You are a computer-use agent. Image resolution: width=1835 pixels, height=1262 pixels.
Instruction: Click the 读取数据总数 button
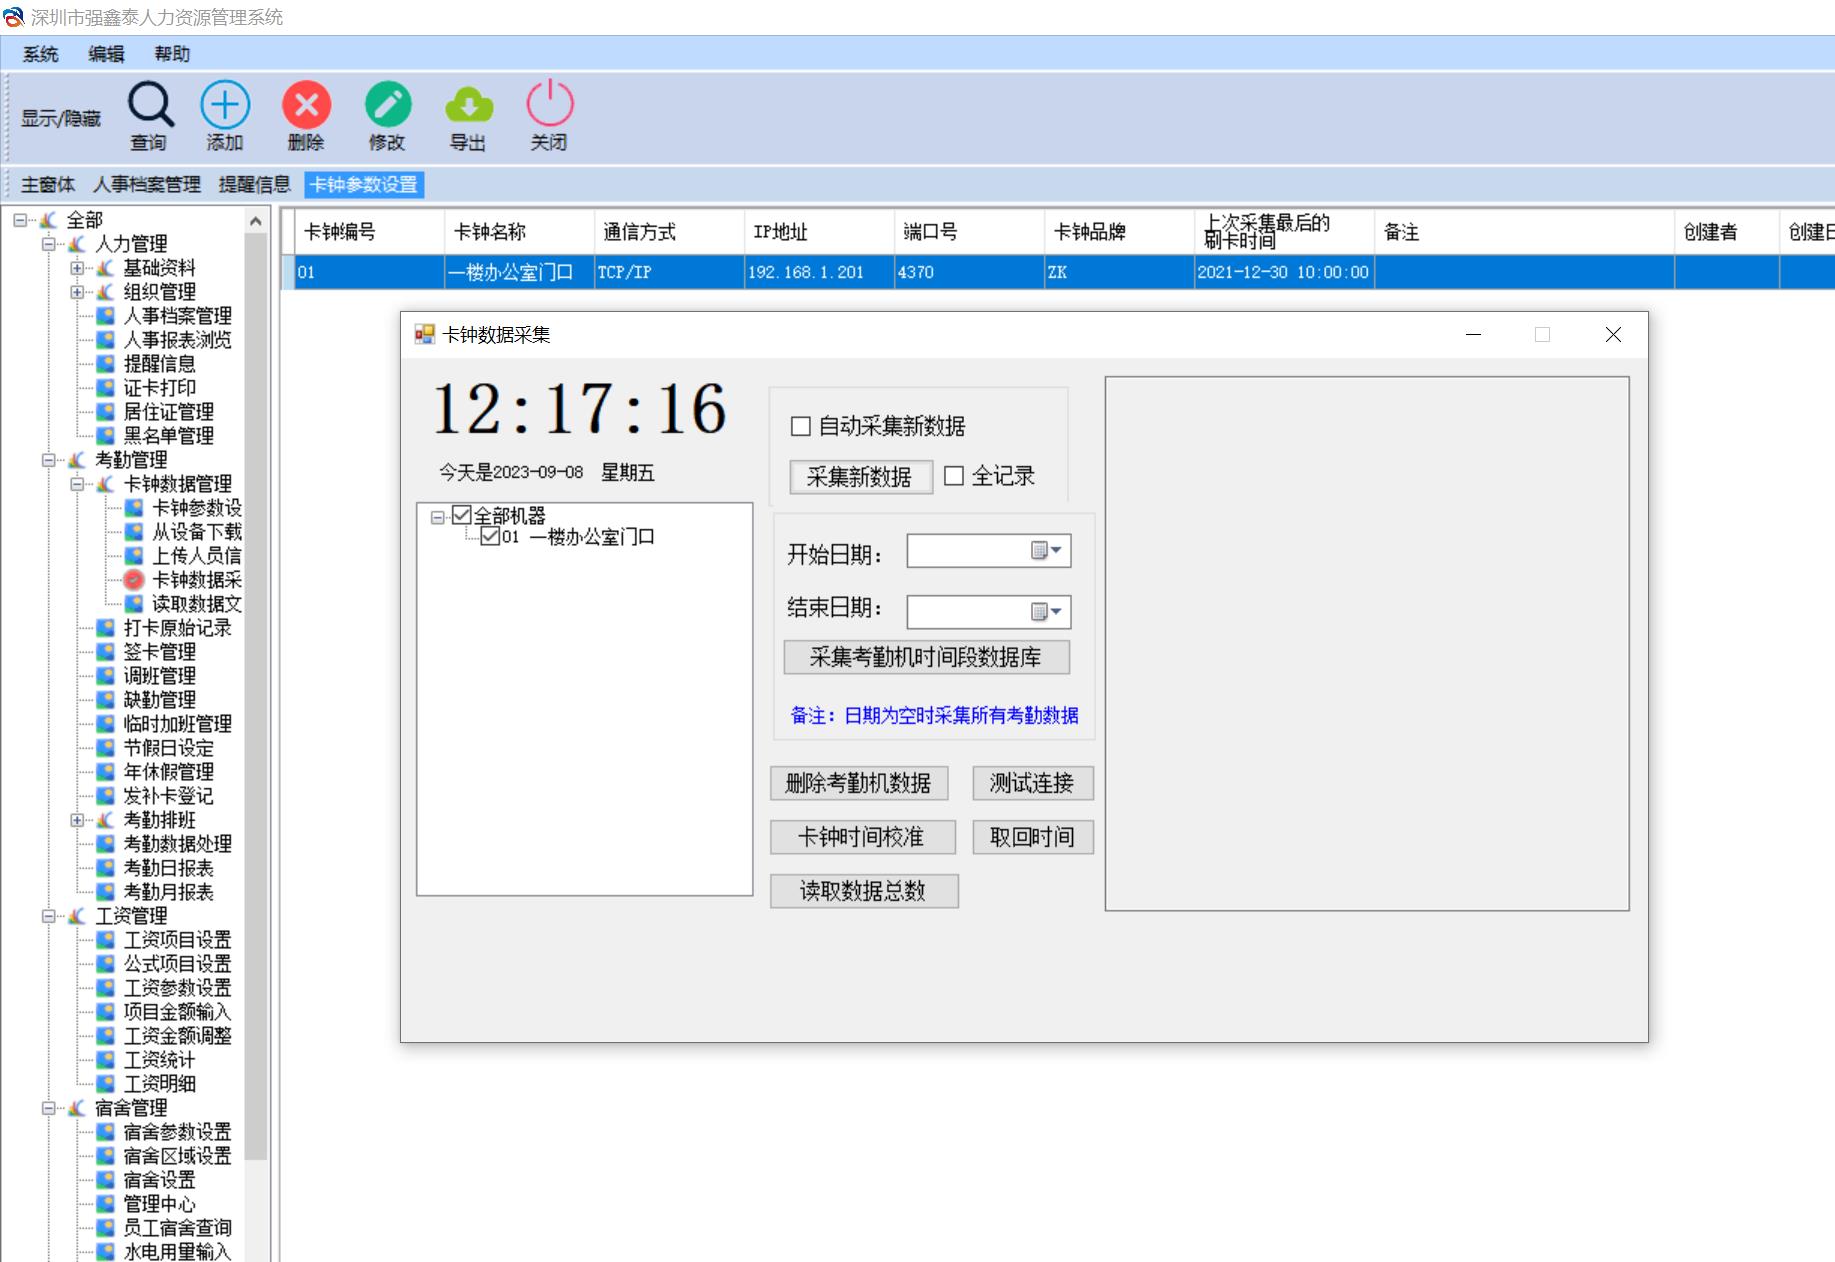864,891
